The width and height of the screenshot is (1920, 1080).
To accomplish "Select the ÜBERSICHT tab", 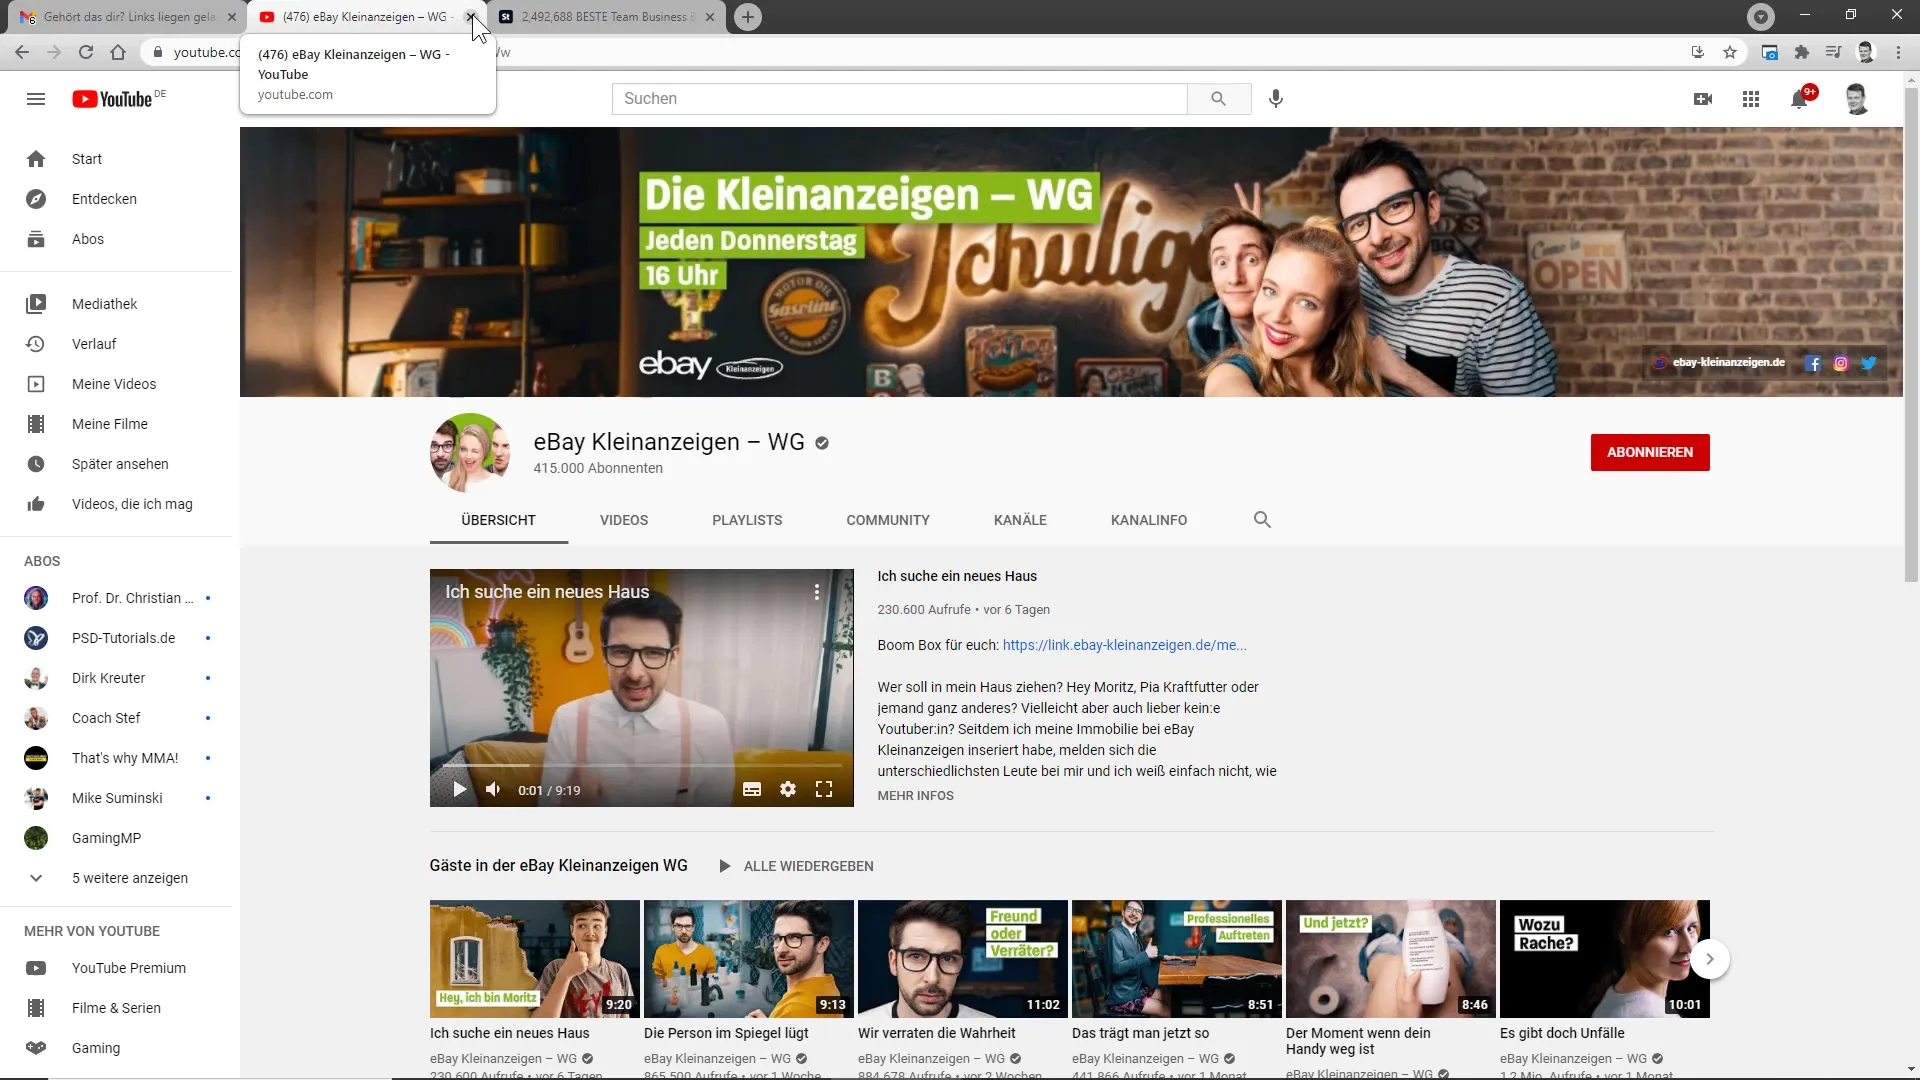I will coord(498,520).
